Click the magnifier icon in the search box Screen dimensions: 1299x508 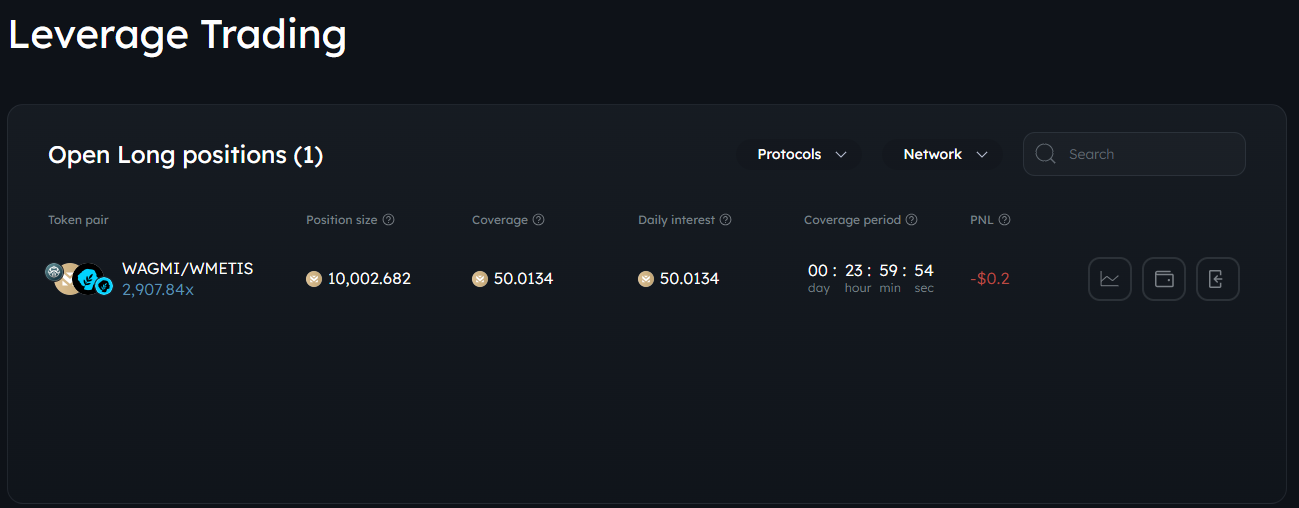(1046, 154)
